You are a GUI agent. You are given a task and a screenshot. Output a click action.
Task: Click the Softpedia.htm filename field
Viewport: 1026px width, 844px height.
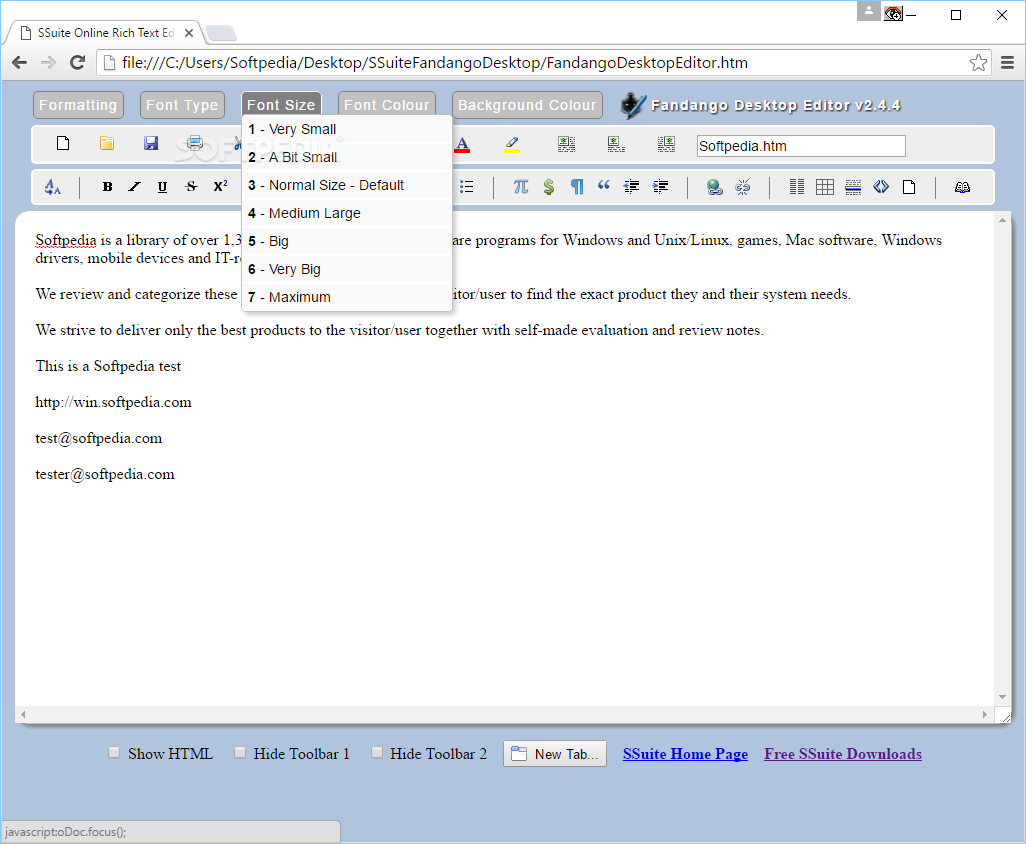pyautogui.click(x=801, y=146)
